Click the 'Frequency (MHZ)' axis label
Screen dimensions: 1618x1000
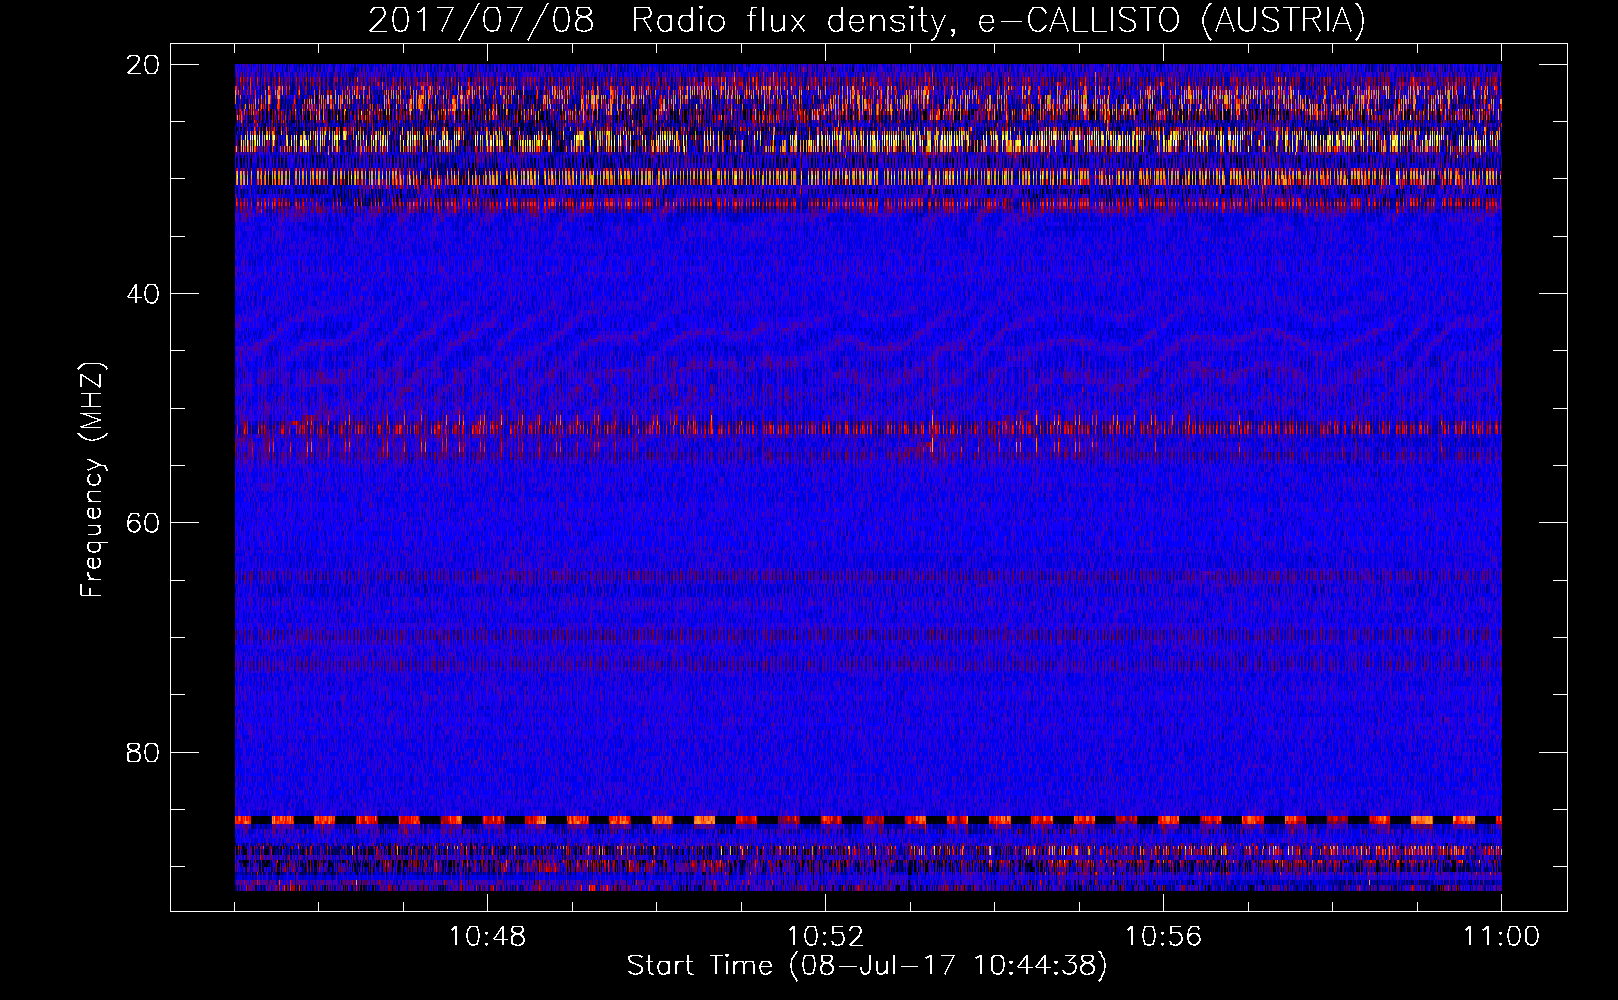tap(92, 480)
